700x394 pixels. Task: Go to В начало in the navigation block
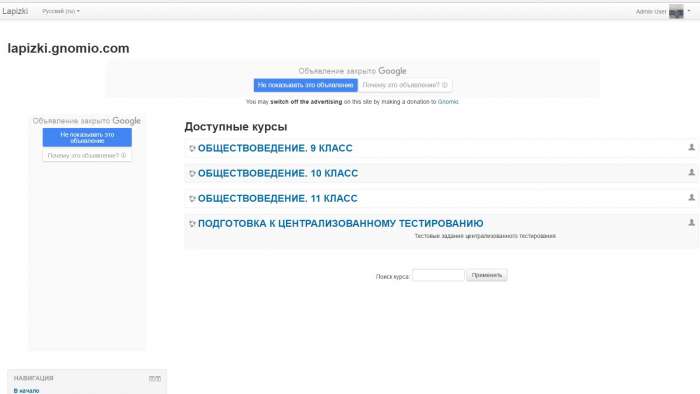click(x=26, y=390)
